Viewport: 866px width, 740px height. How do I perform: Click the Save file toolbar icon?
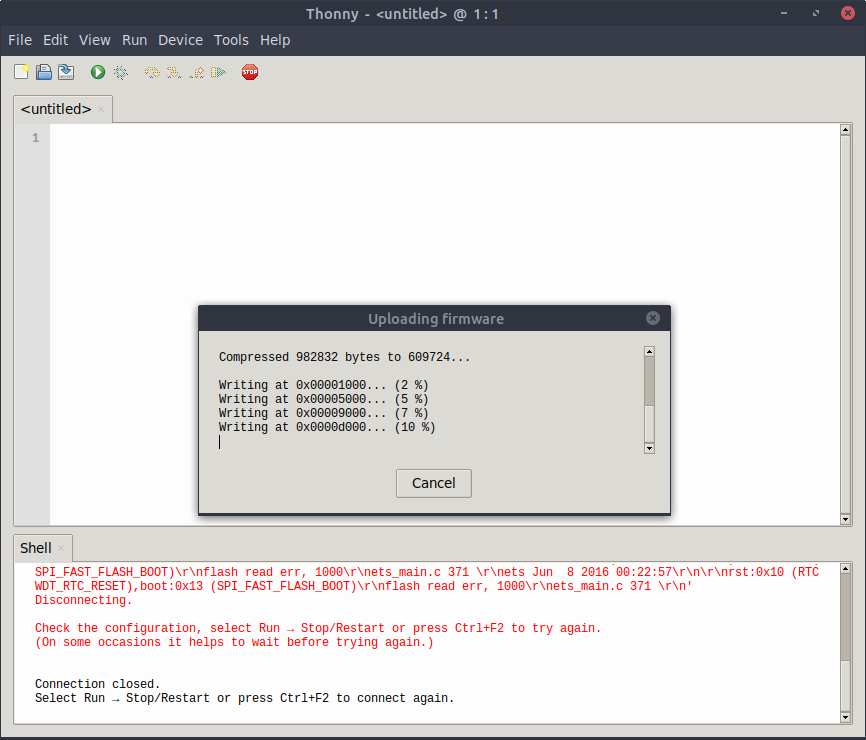coord(66,72)
